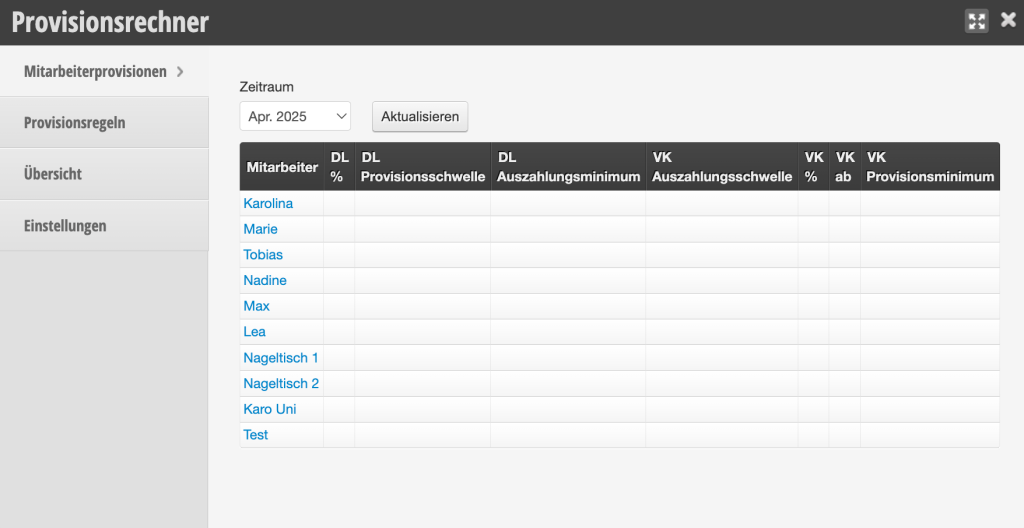Screen dimensions: 1024x528
Task: Click the Karo Uni link
Action: click(x=269, y=409)
